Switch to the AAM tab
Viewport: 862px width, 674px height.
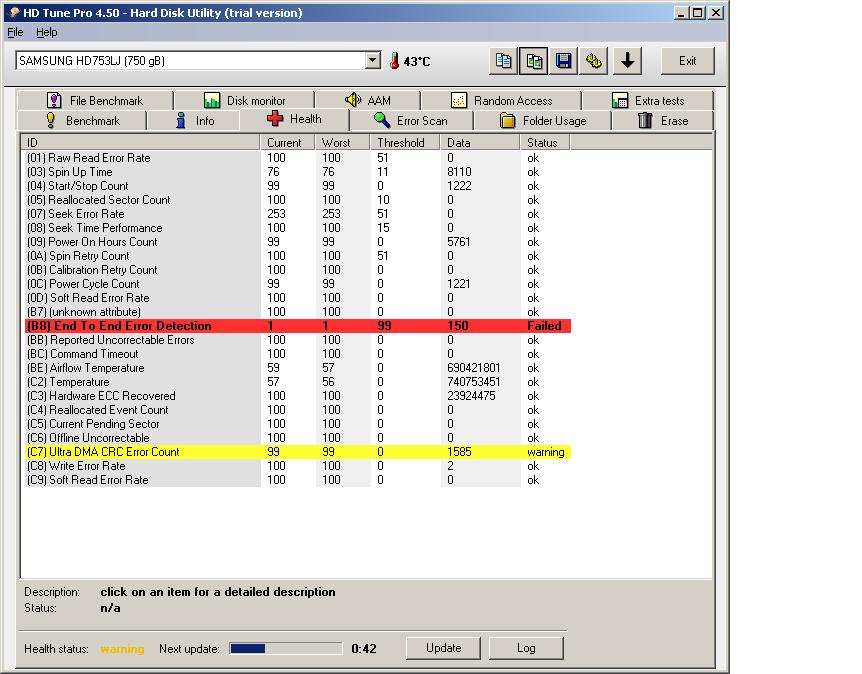pos(367,101)
